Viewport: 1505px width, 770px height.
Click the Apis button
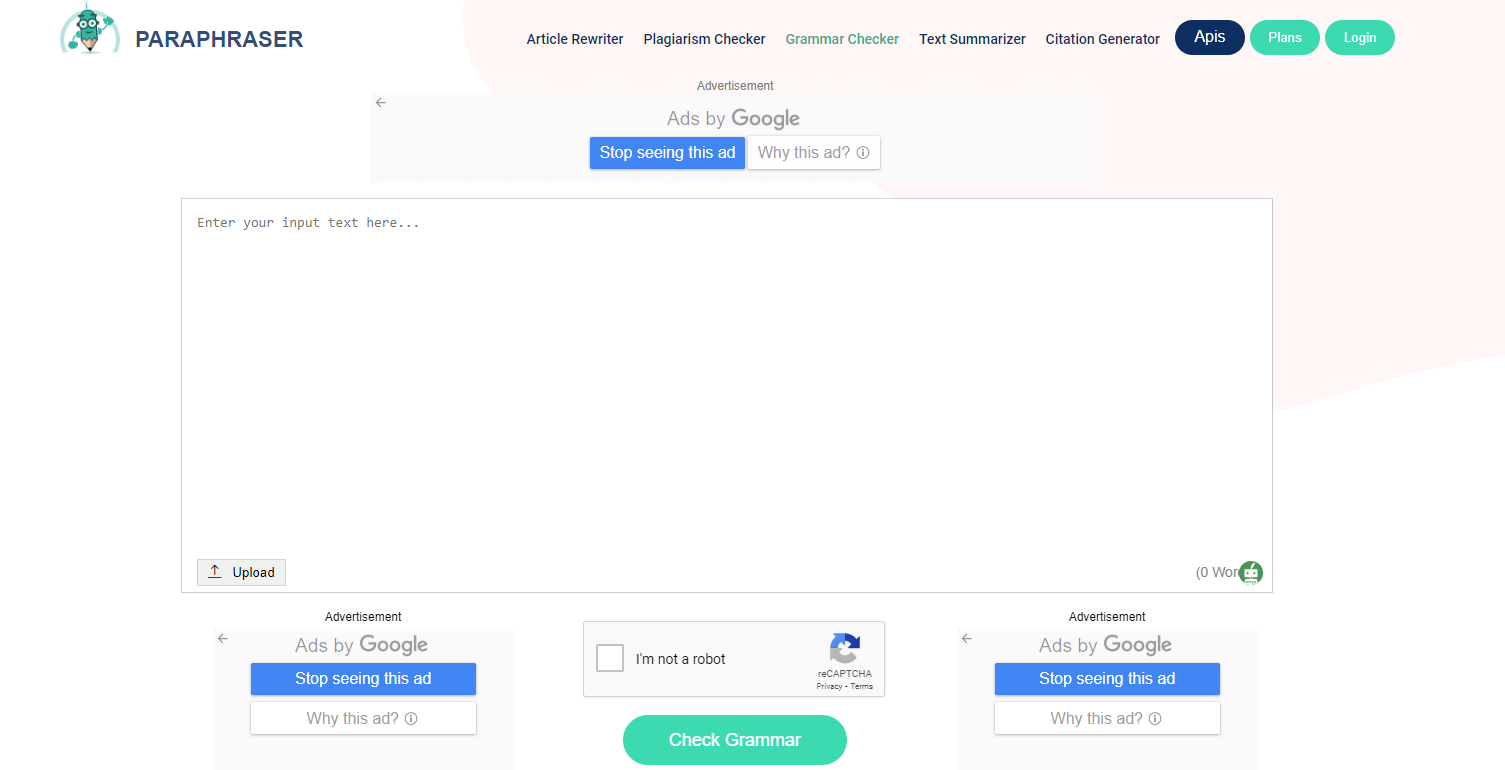(1210, 37)
